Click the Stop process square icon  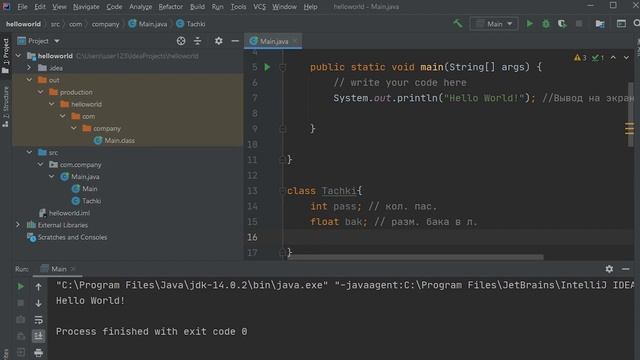[x=579, y=24]
